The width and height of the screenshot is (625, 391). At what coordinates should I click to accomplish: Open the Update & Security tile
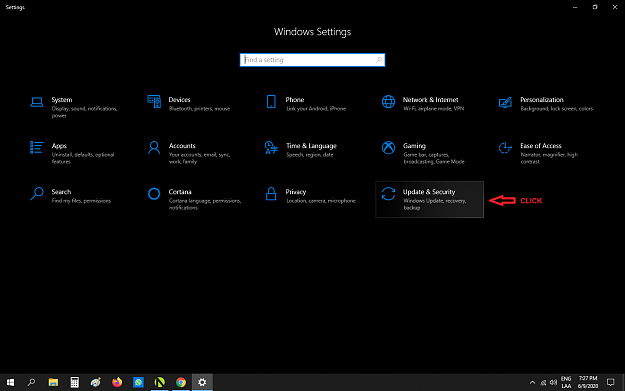point(429,199)
